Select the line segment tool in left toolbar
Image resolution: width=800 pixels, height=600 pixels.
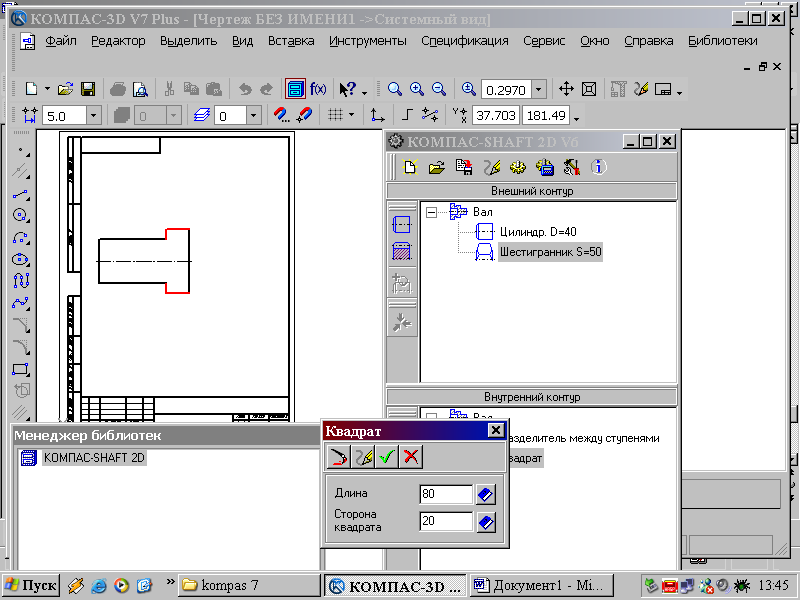[20, 194]
